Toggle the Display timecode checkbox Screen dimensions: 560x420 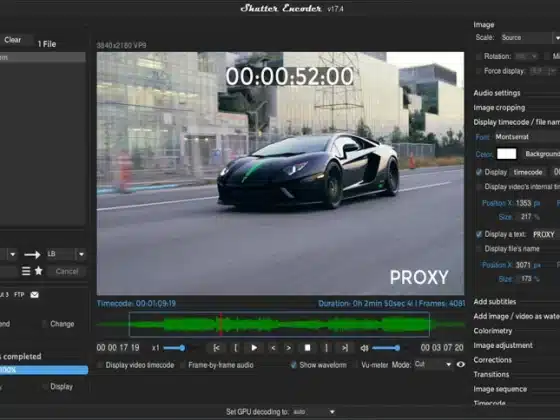click(x=479, y=172)
